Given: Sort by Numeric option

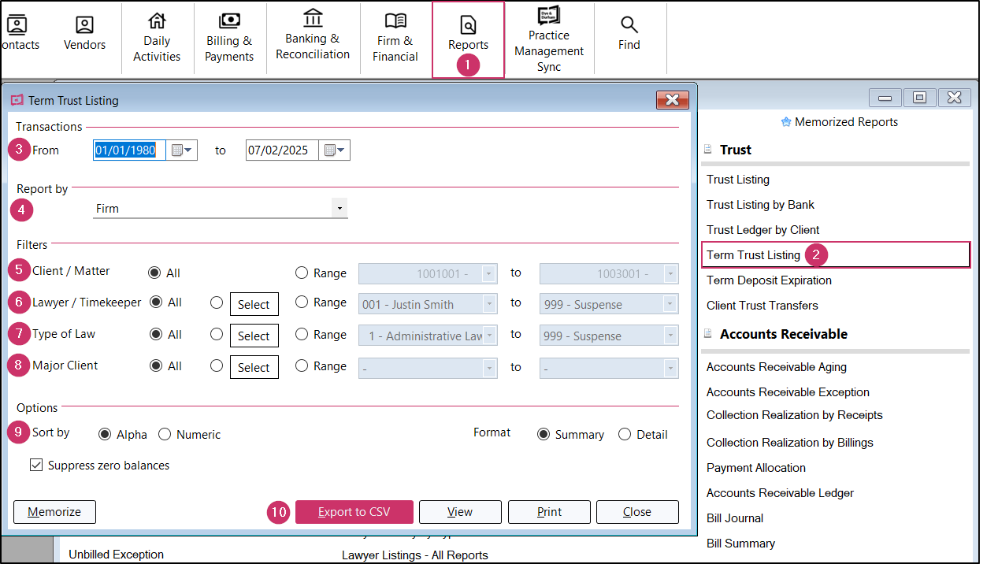Looking at the screenshot, I should [x=165, y=434].
